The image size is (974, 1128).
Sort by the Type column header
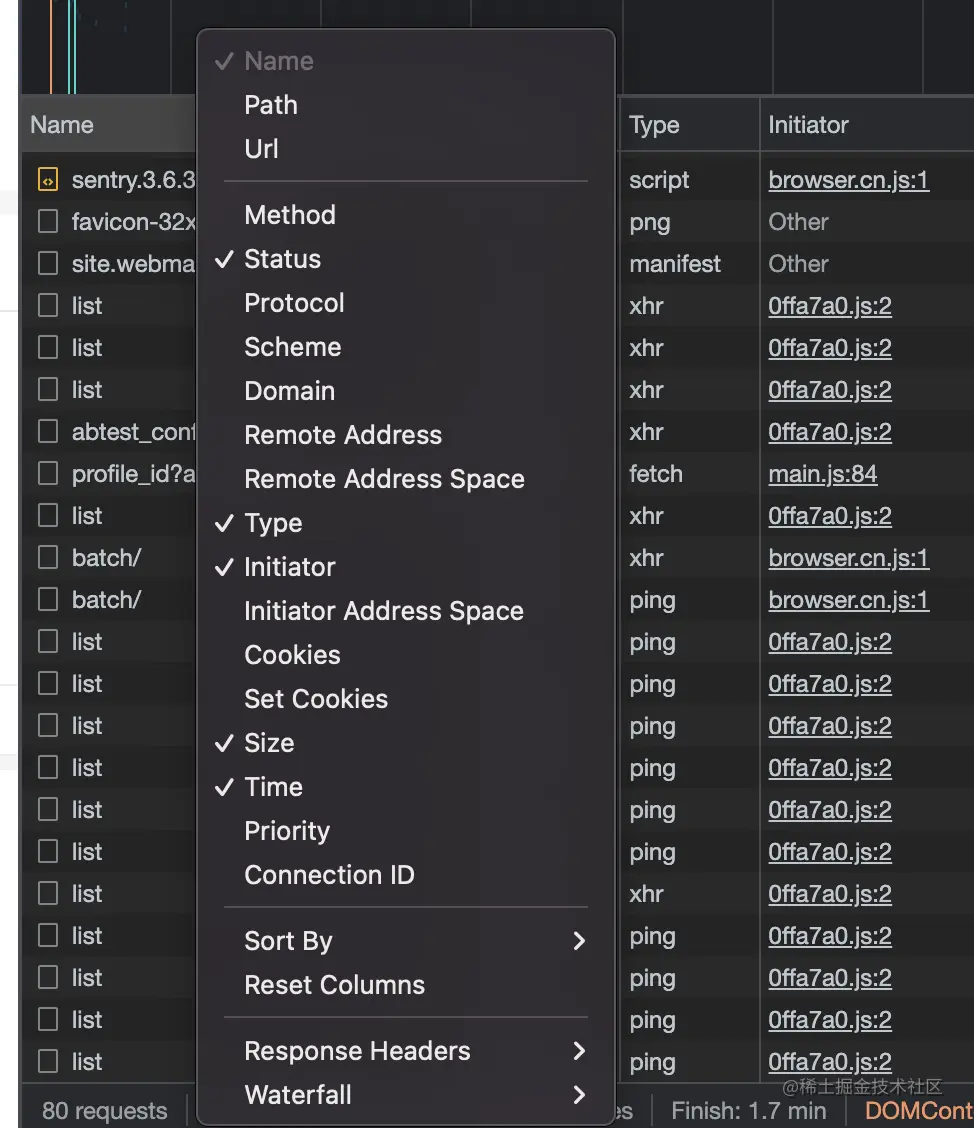[654, 125]
